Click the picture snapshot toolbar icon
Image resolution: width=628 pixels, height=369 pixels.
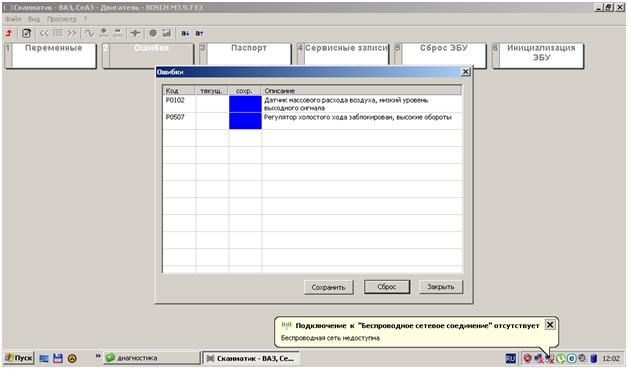tap(167, 33)
